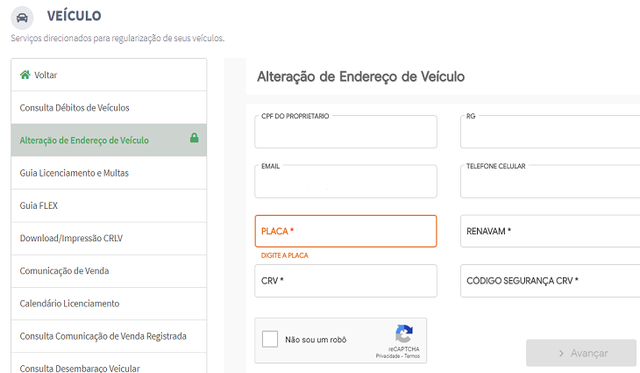Image resolution: width=640 pixels, height=373 pixels.
Task: Open the Guia FLEX menu item
Action: pos(109,206)
